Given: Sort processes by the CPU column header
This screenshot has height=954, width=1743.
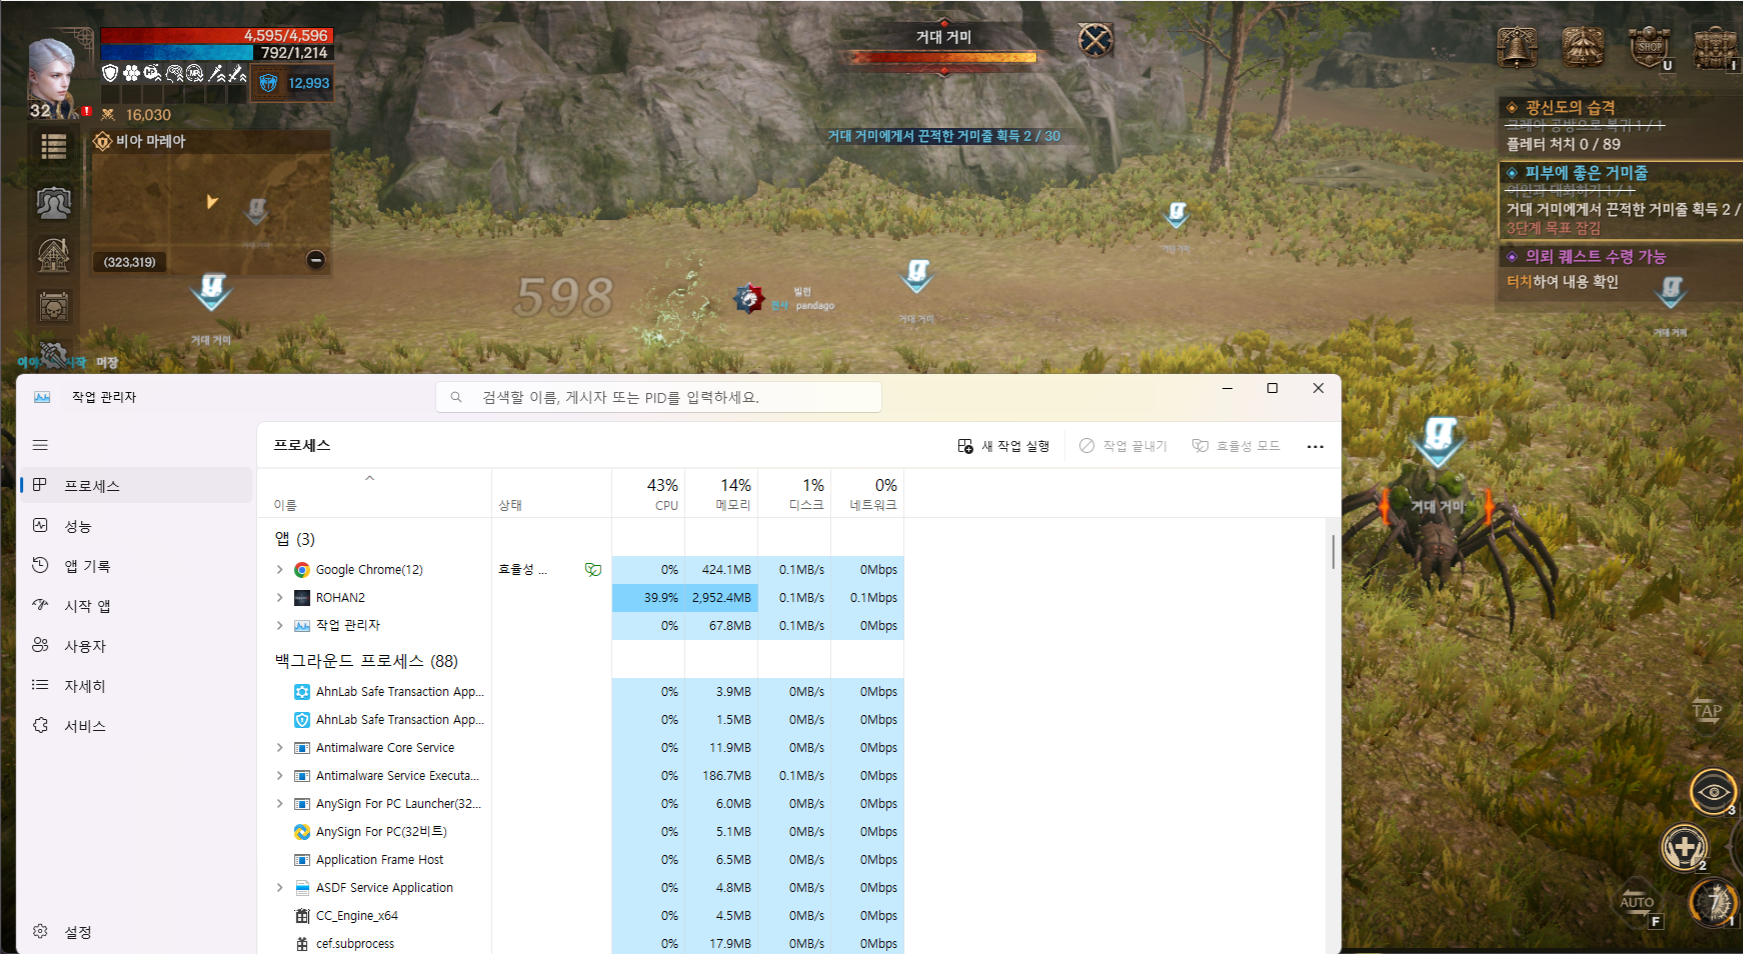Looking at the screenshot, I should click(648, 493).
